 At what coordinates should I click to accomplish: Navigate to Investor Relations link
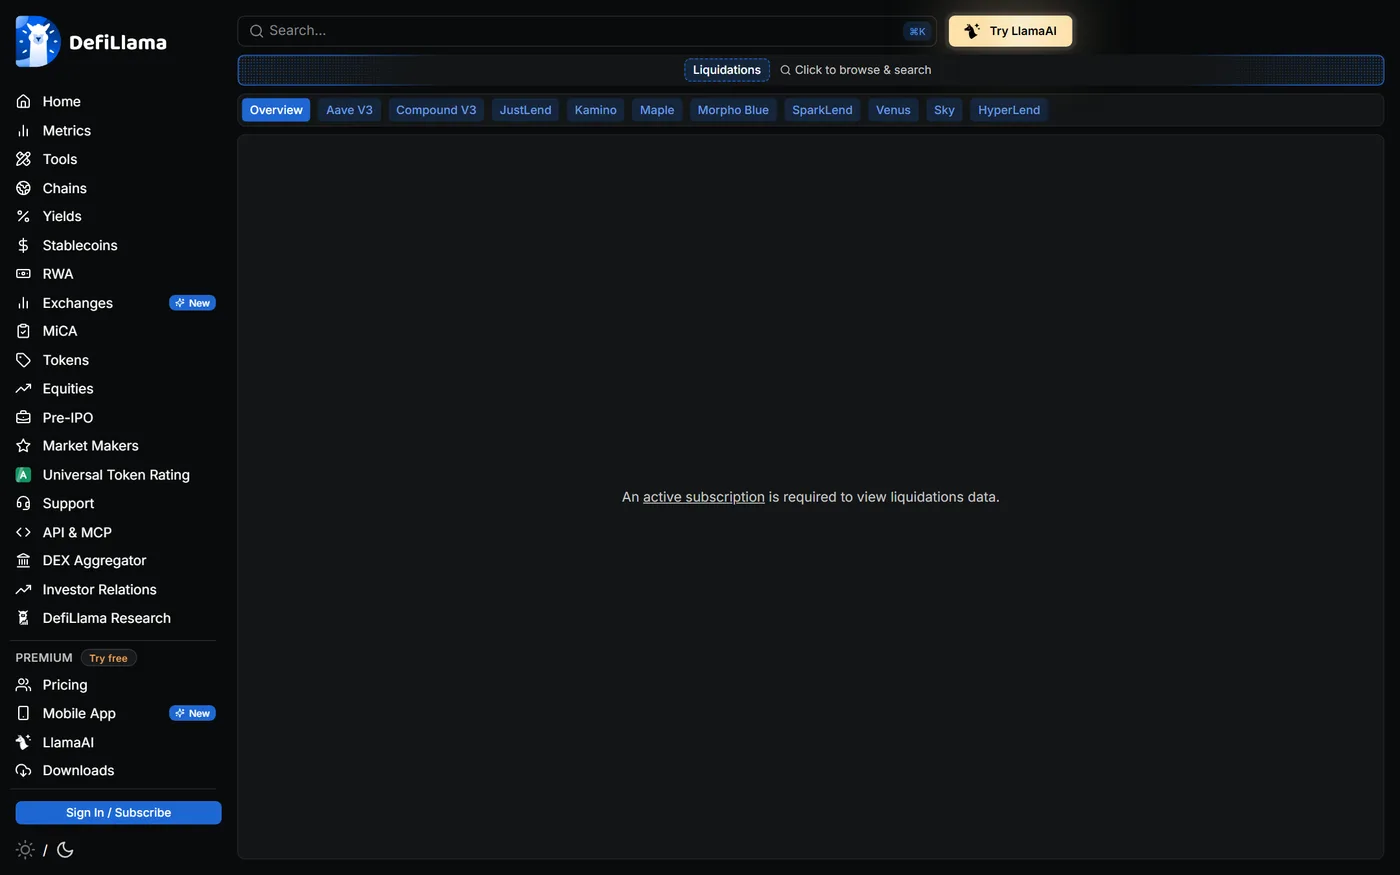100,590
